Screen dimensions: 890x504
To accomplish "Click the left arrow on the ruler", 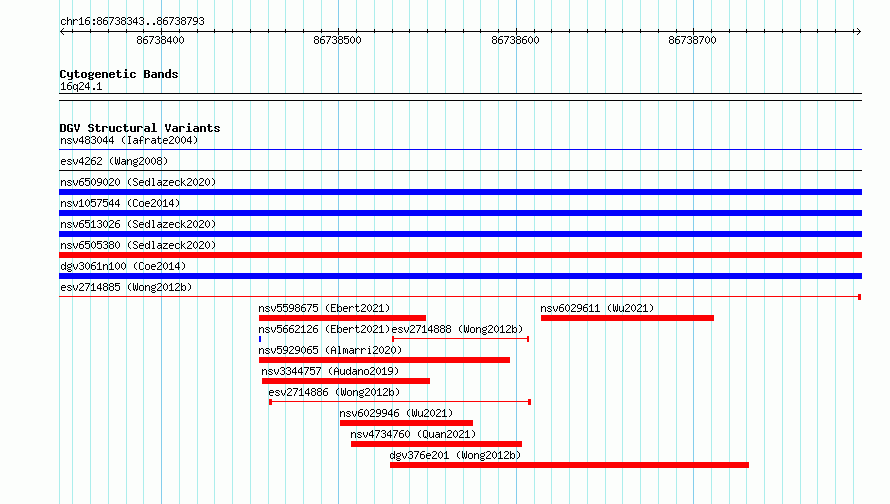I will 62,32.
